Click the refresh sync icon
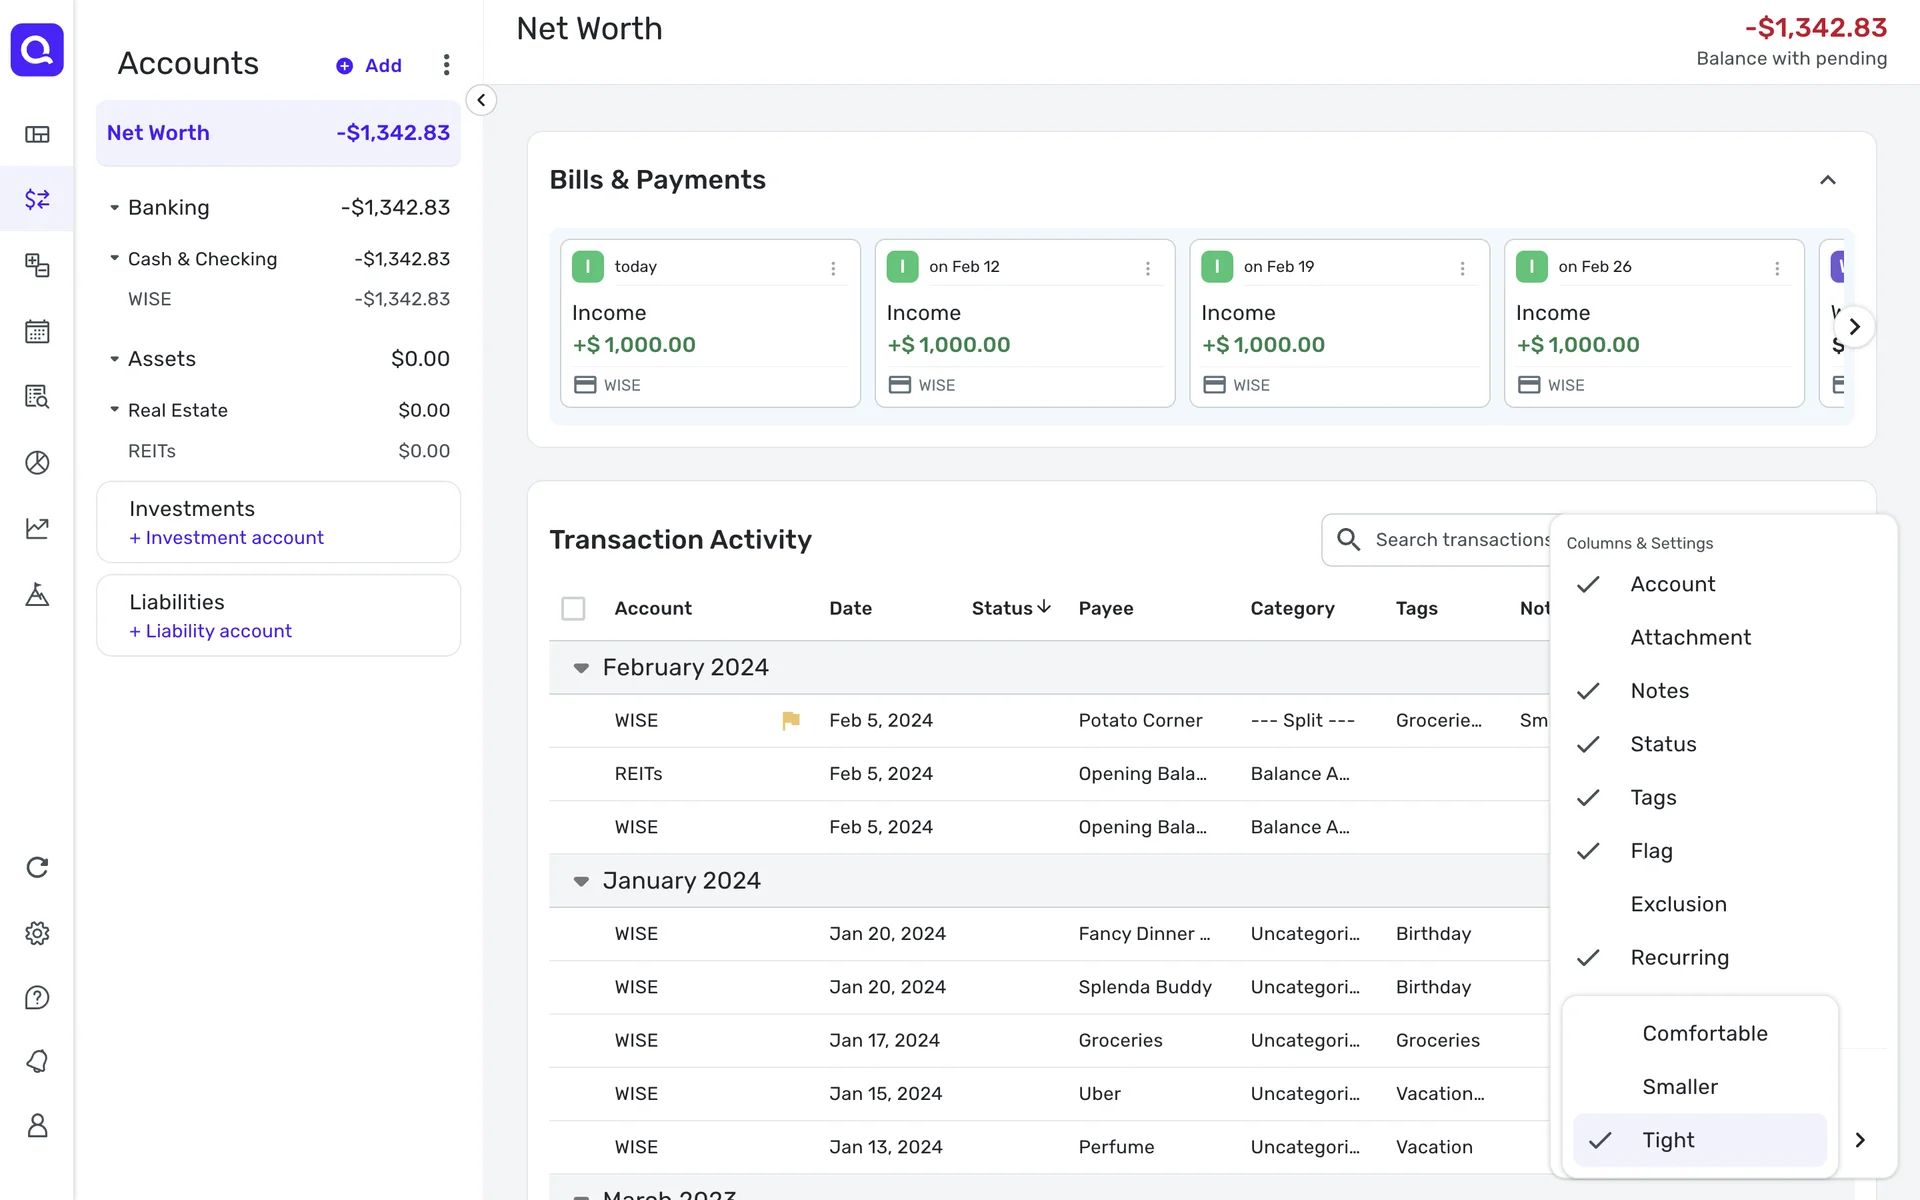 coord(37,867)
